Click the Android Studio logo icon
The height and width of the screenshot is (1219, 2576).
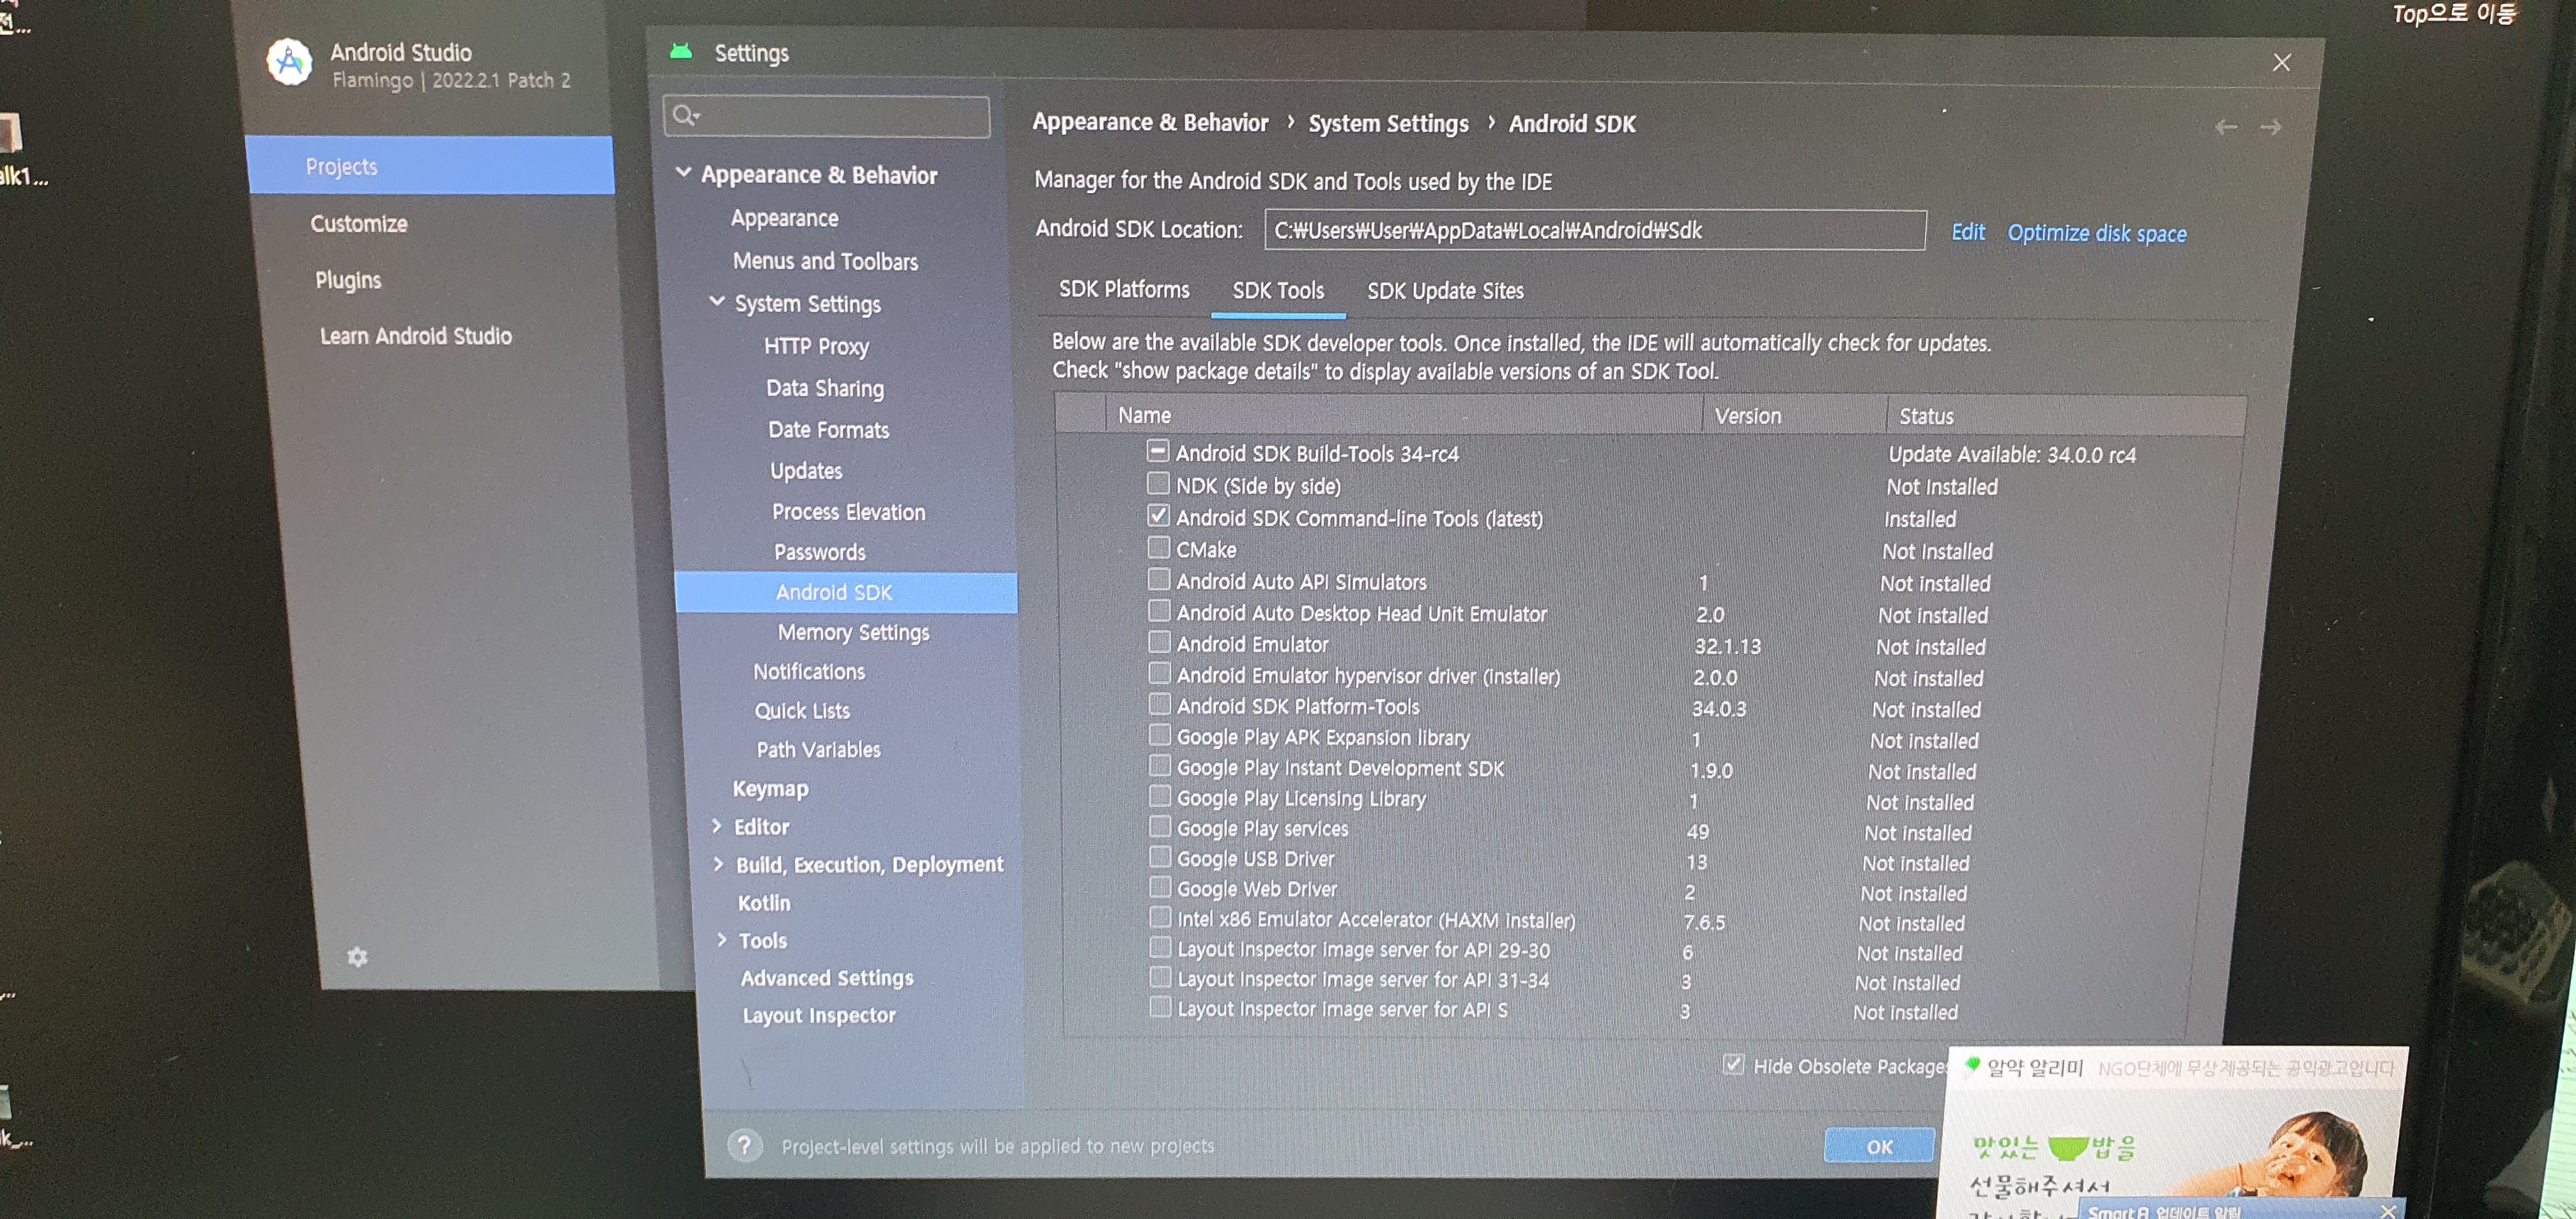tap(289, 63)
